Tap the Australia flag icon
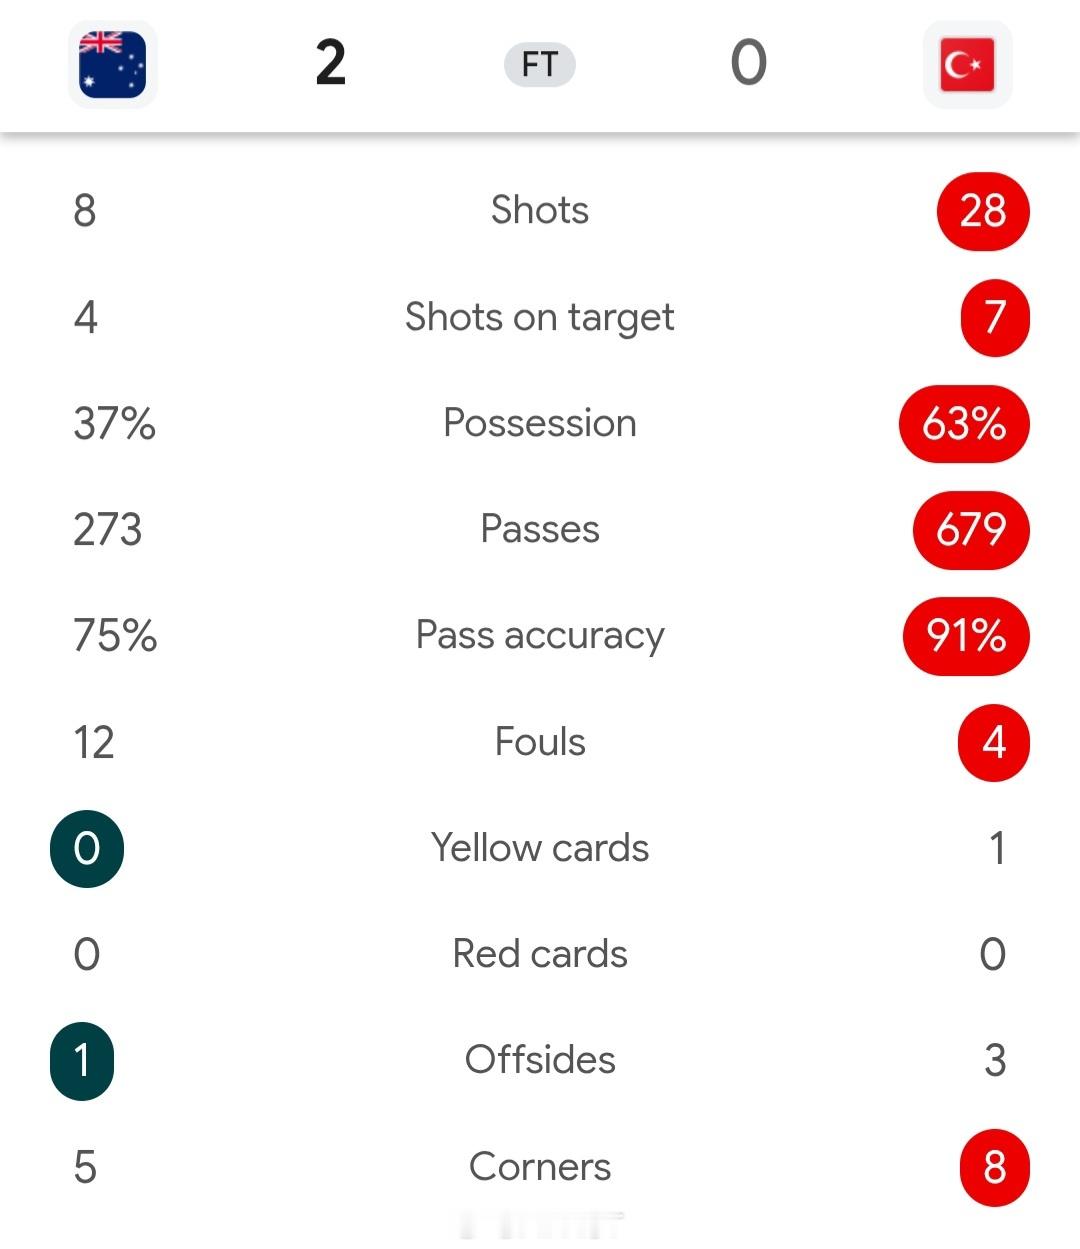The height and width of the screenshot is (1249, 1080). (113, 64)
